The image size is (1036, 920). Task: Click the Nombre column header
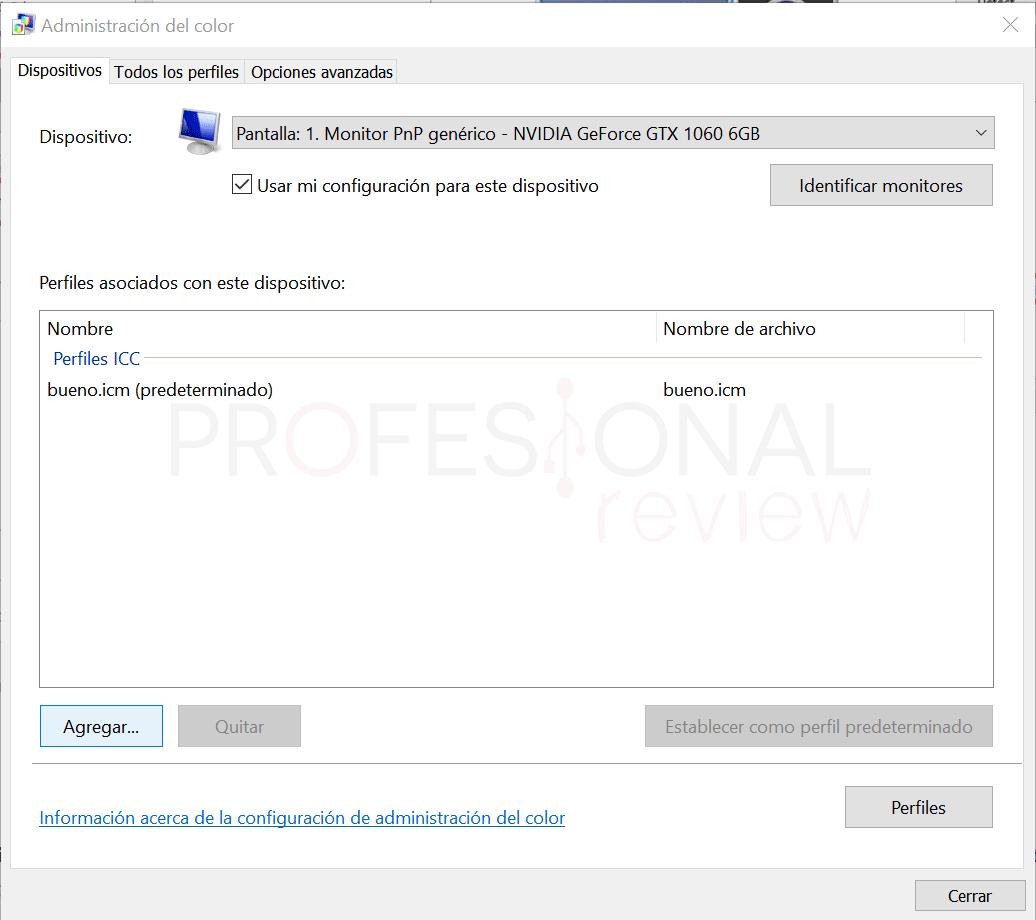[x=349, y=328]
